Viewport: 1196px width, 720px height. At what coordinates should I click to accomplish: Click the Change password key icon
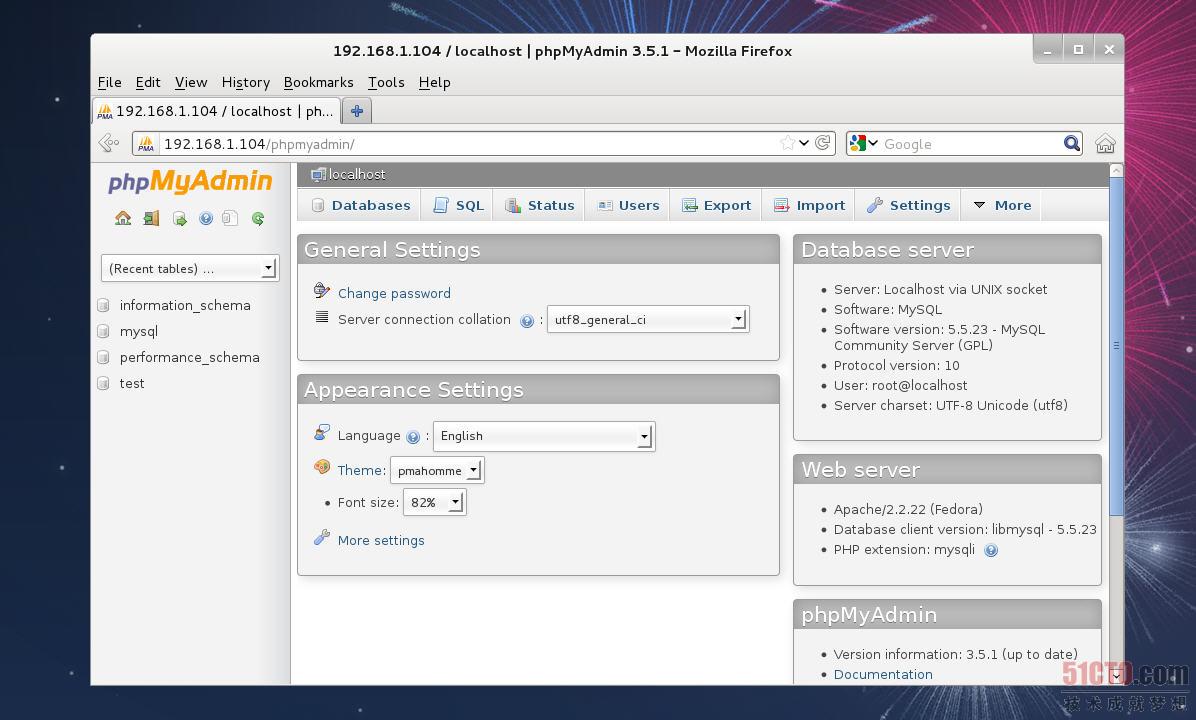tap(322, 291)
